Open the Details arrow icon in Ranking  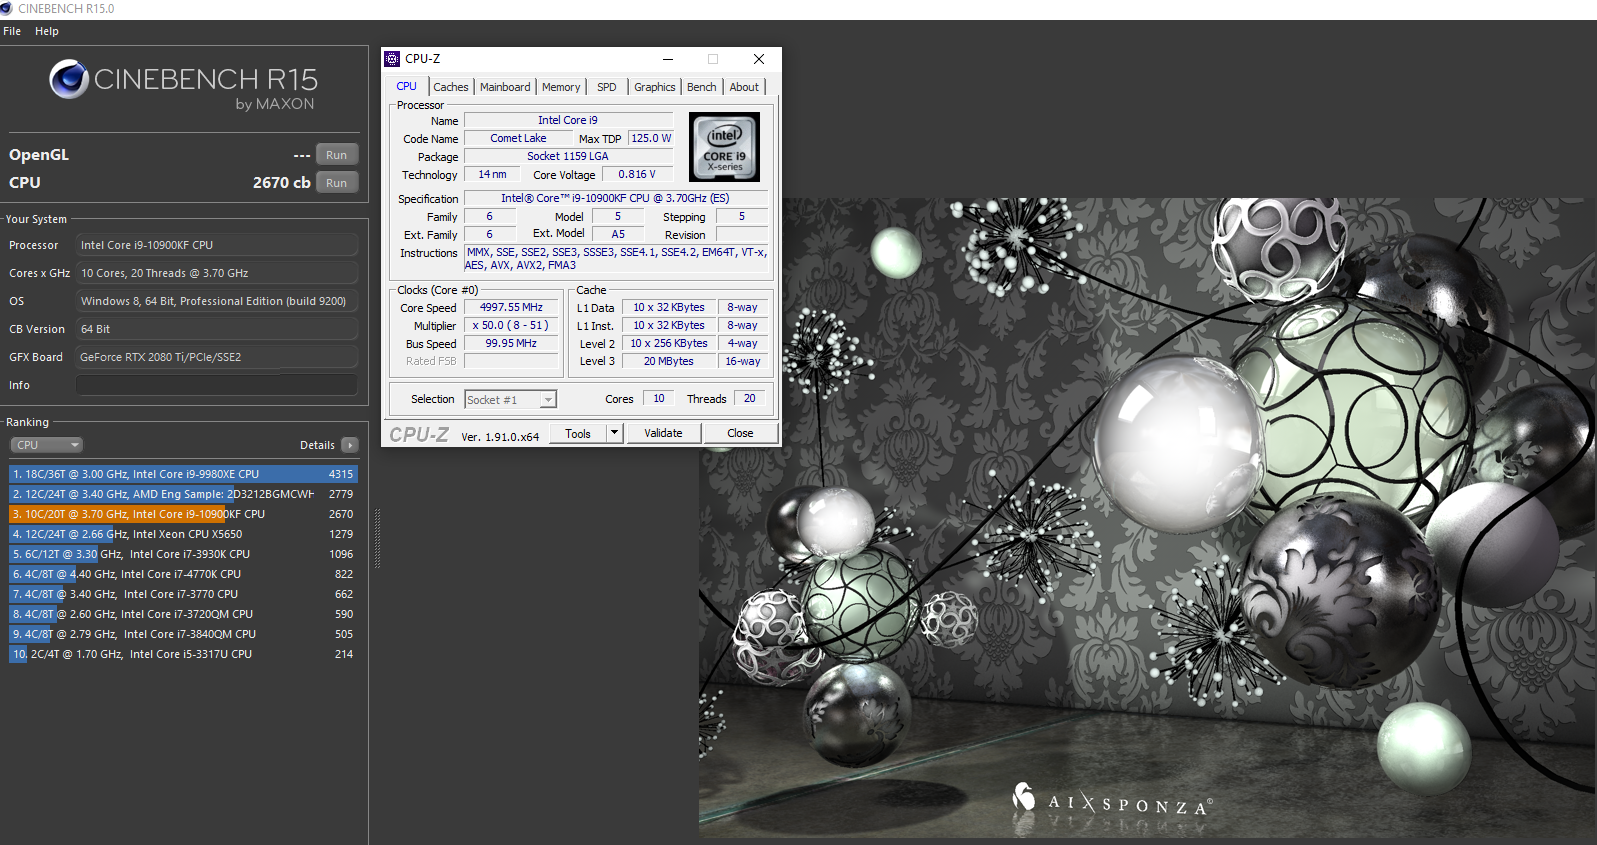[x=349, y=445]
